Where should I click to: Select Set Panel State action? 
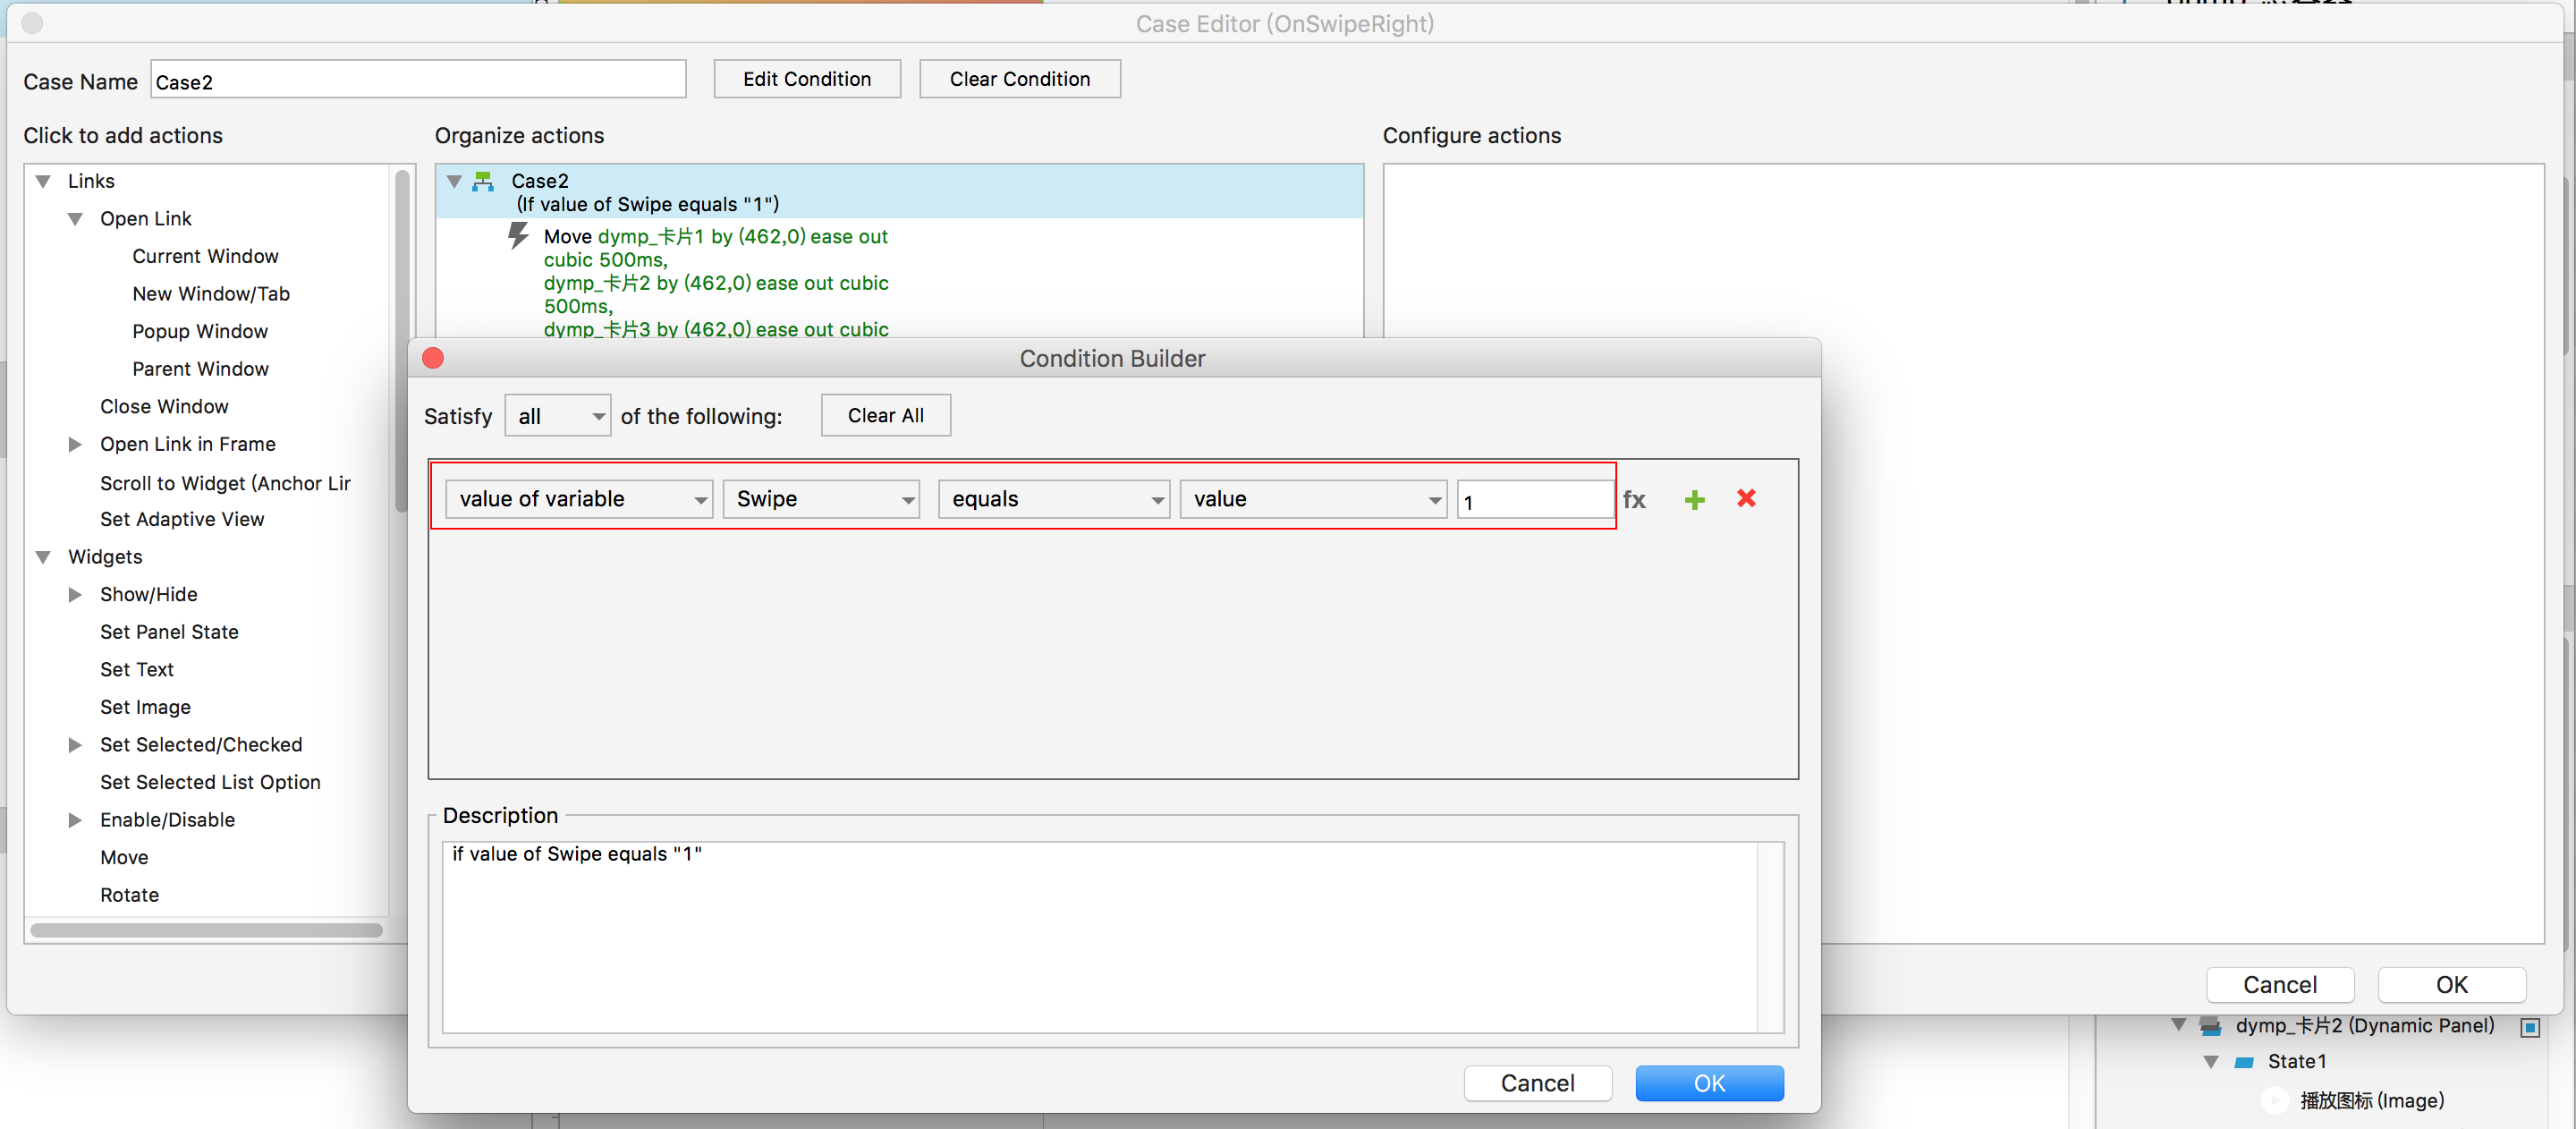[169, 632]
